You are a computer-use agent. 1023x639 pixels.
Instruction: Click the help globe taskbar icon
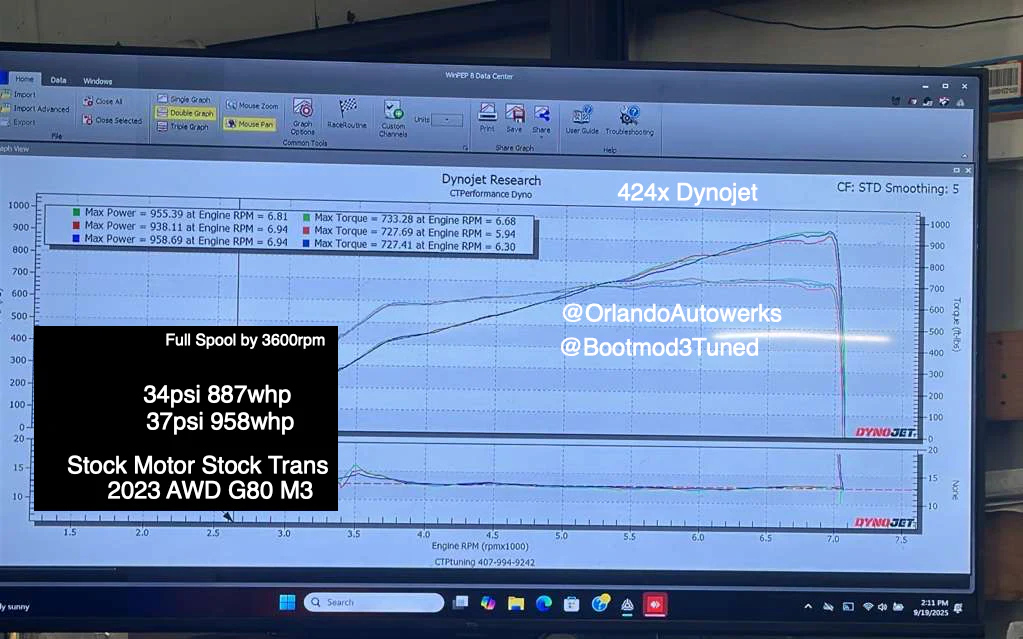[x=600, y=604]
